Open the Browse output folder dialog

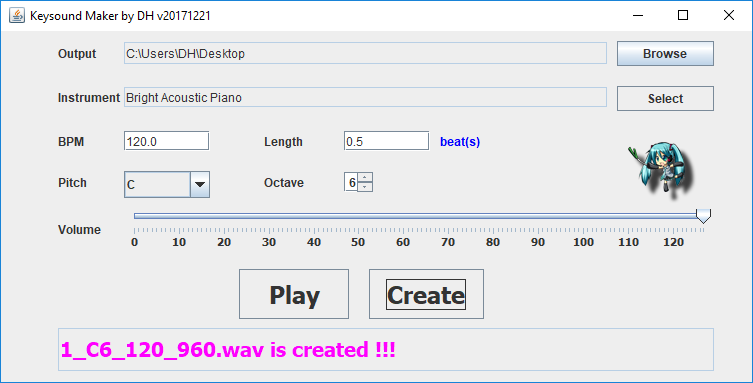665,53
